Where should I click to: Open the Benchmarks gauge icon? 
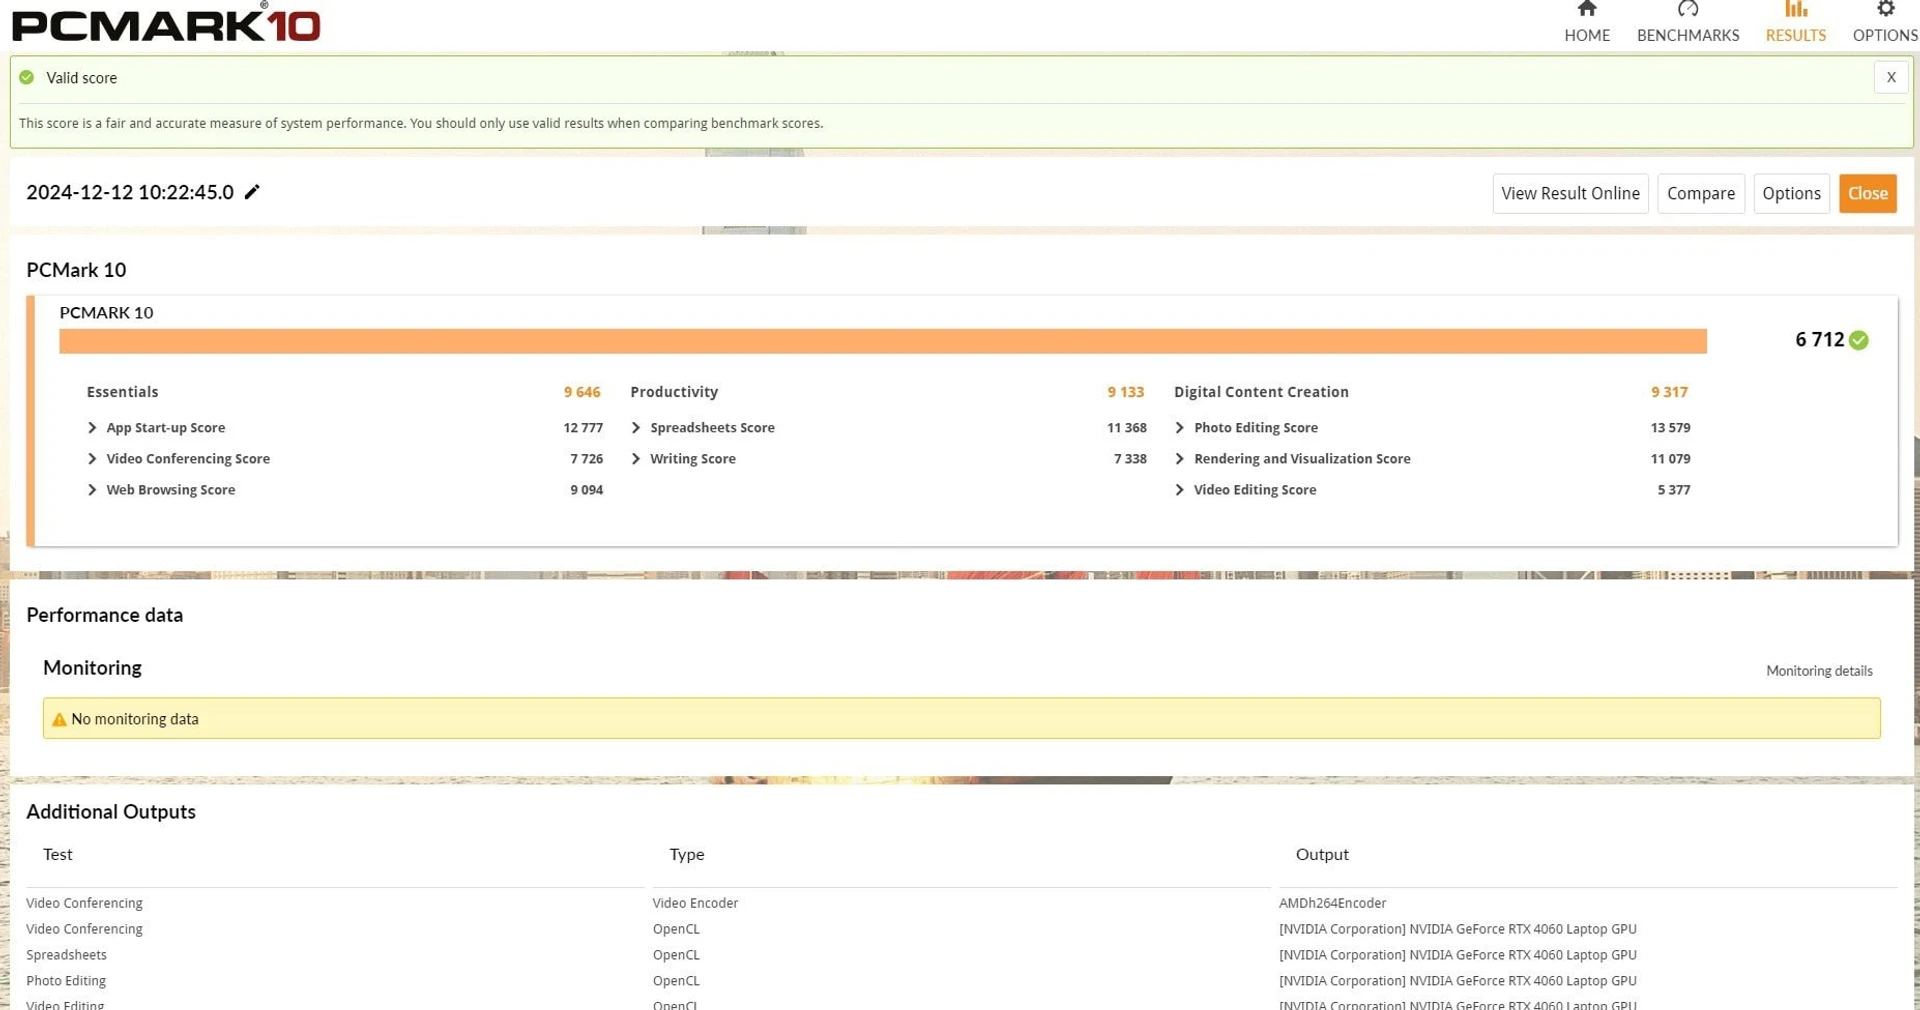pos(1688,9)
